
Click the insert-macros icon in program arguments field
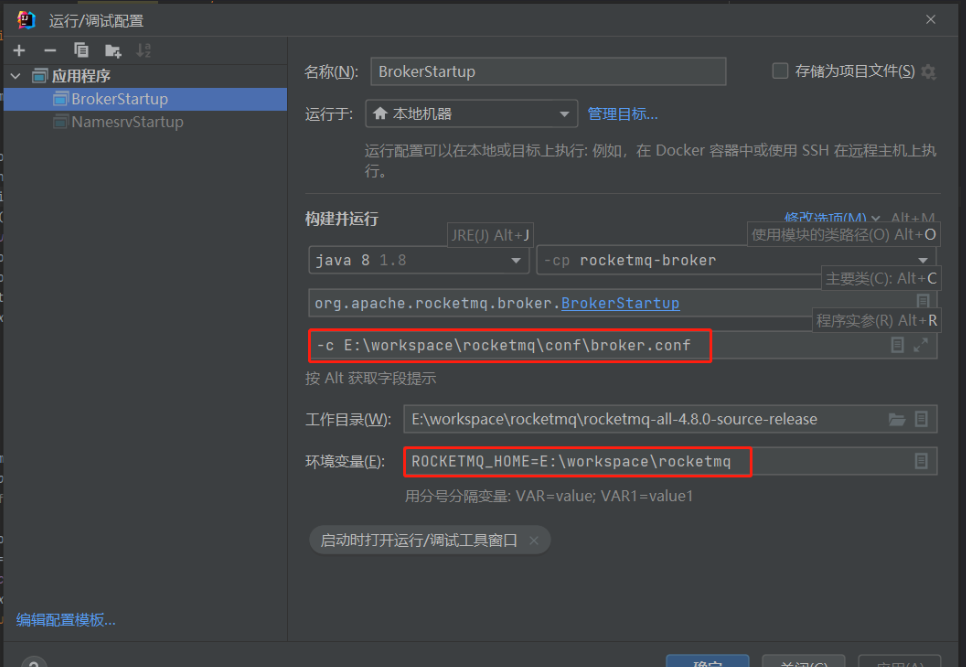(x=897, y=346)
